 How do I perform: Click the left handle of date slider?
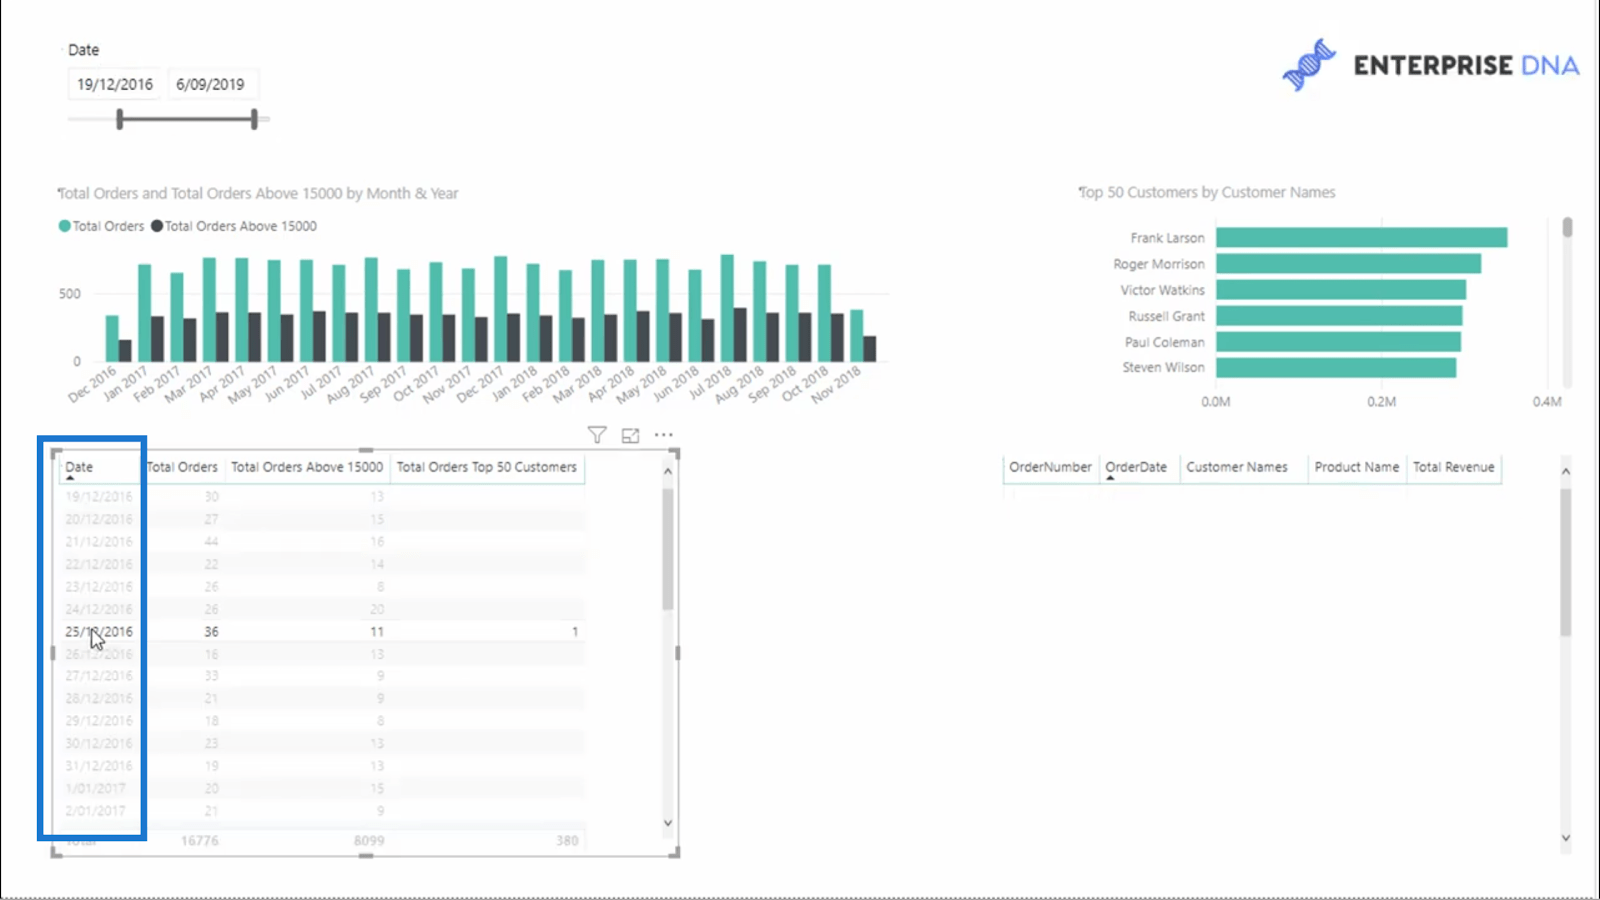(120, 120)
